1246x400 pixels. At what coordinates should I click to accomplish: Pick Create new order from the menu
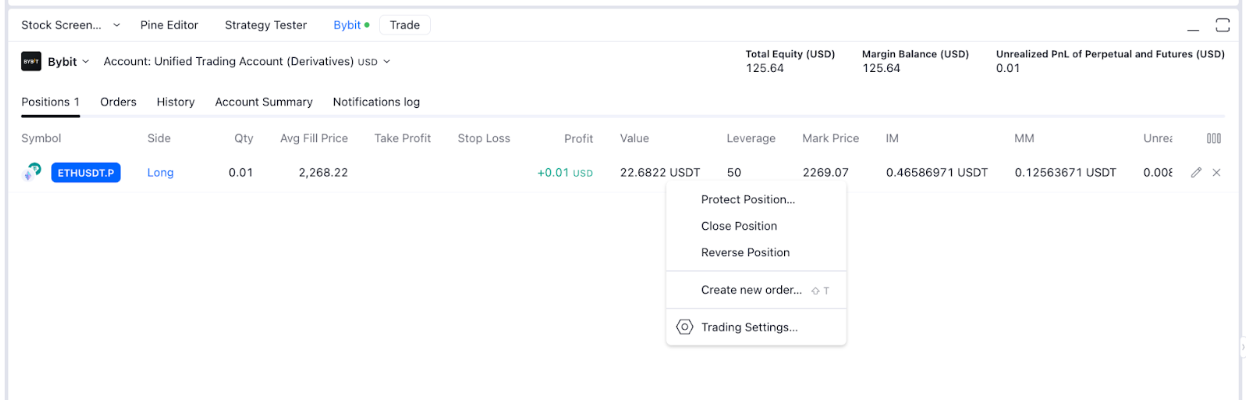click(751, 290)
